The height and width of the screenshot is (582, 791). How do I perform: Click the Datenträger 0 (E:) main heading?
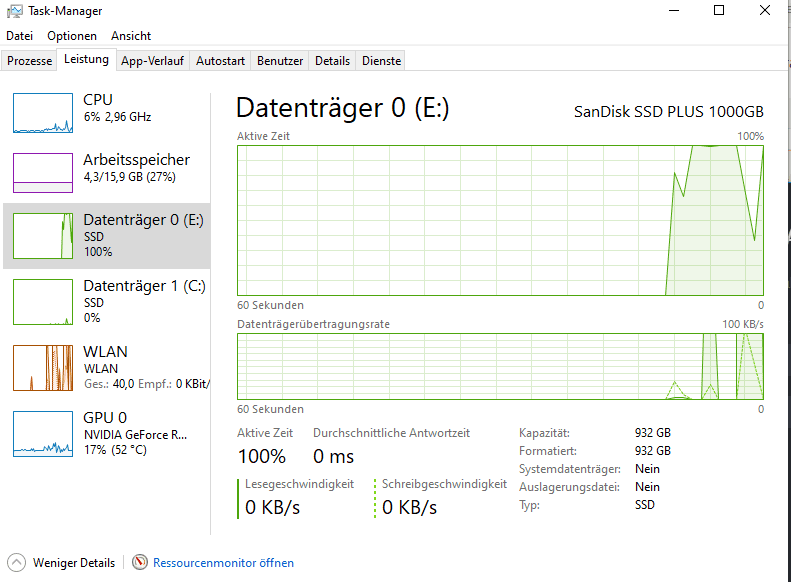[x=343, y=108]
